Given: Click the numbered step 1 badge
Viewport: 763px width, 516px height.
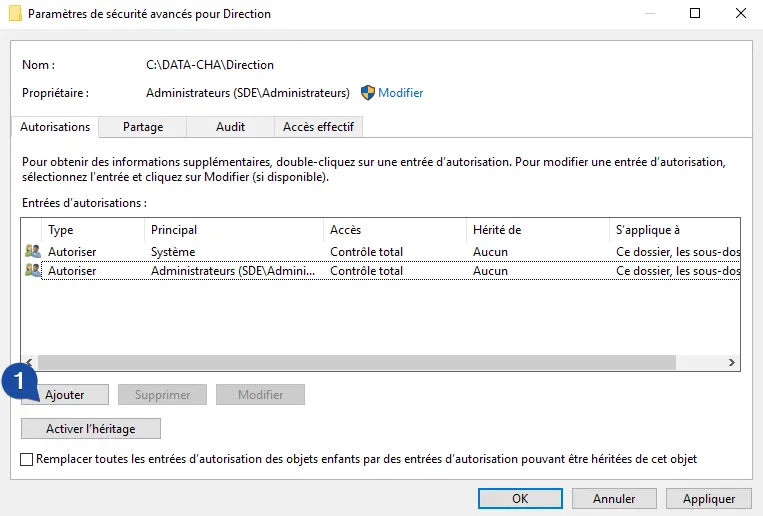Looking at the screenshot, I should click(20, 383).
